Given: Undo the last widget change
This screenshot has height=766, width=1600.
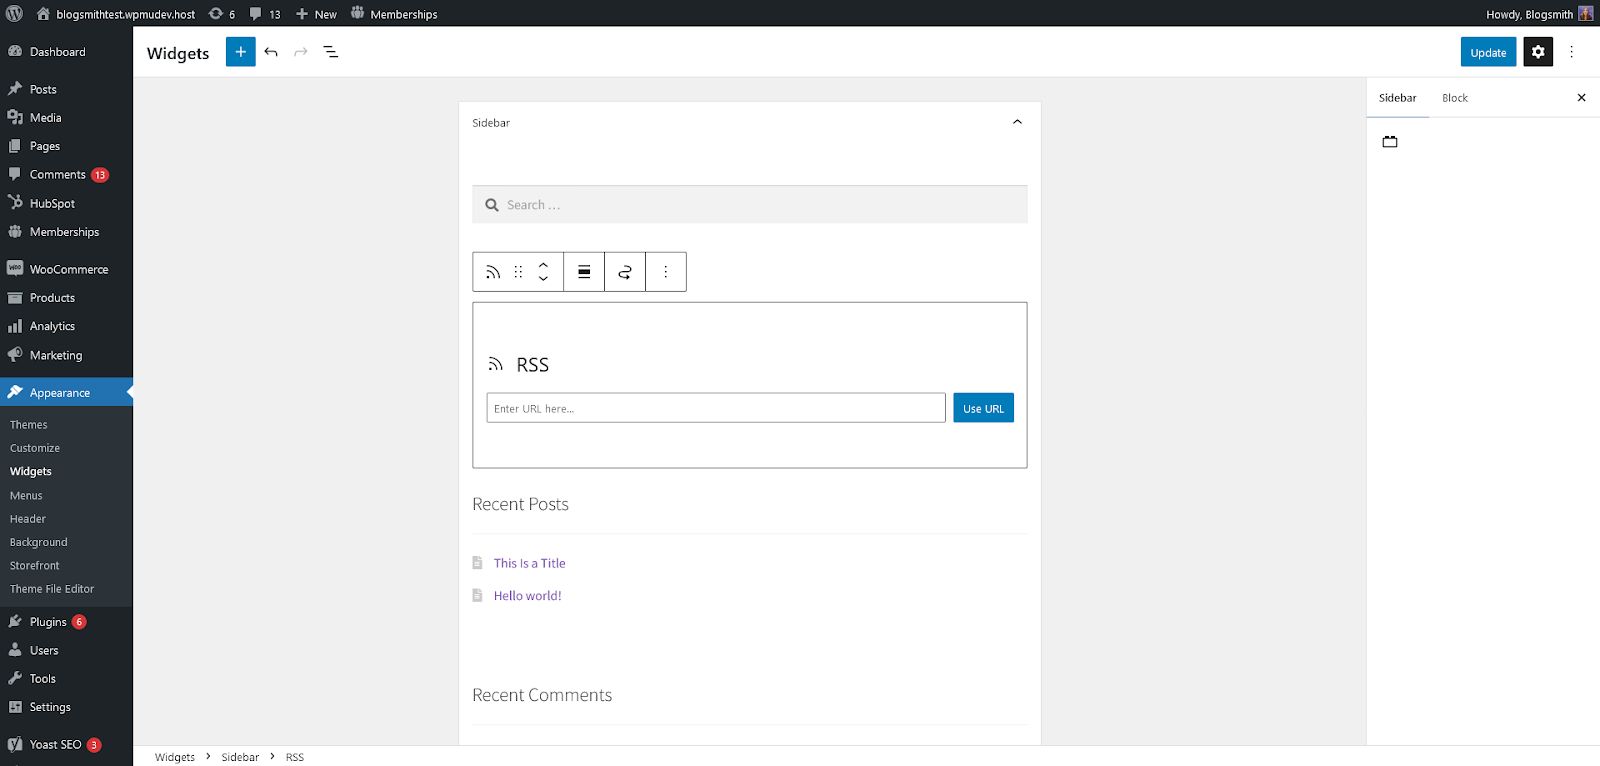Looking at the screenshot, I should (x=271, y=52).
